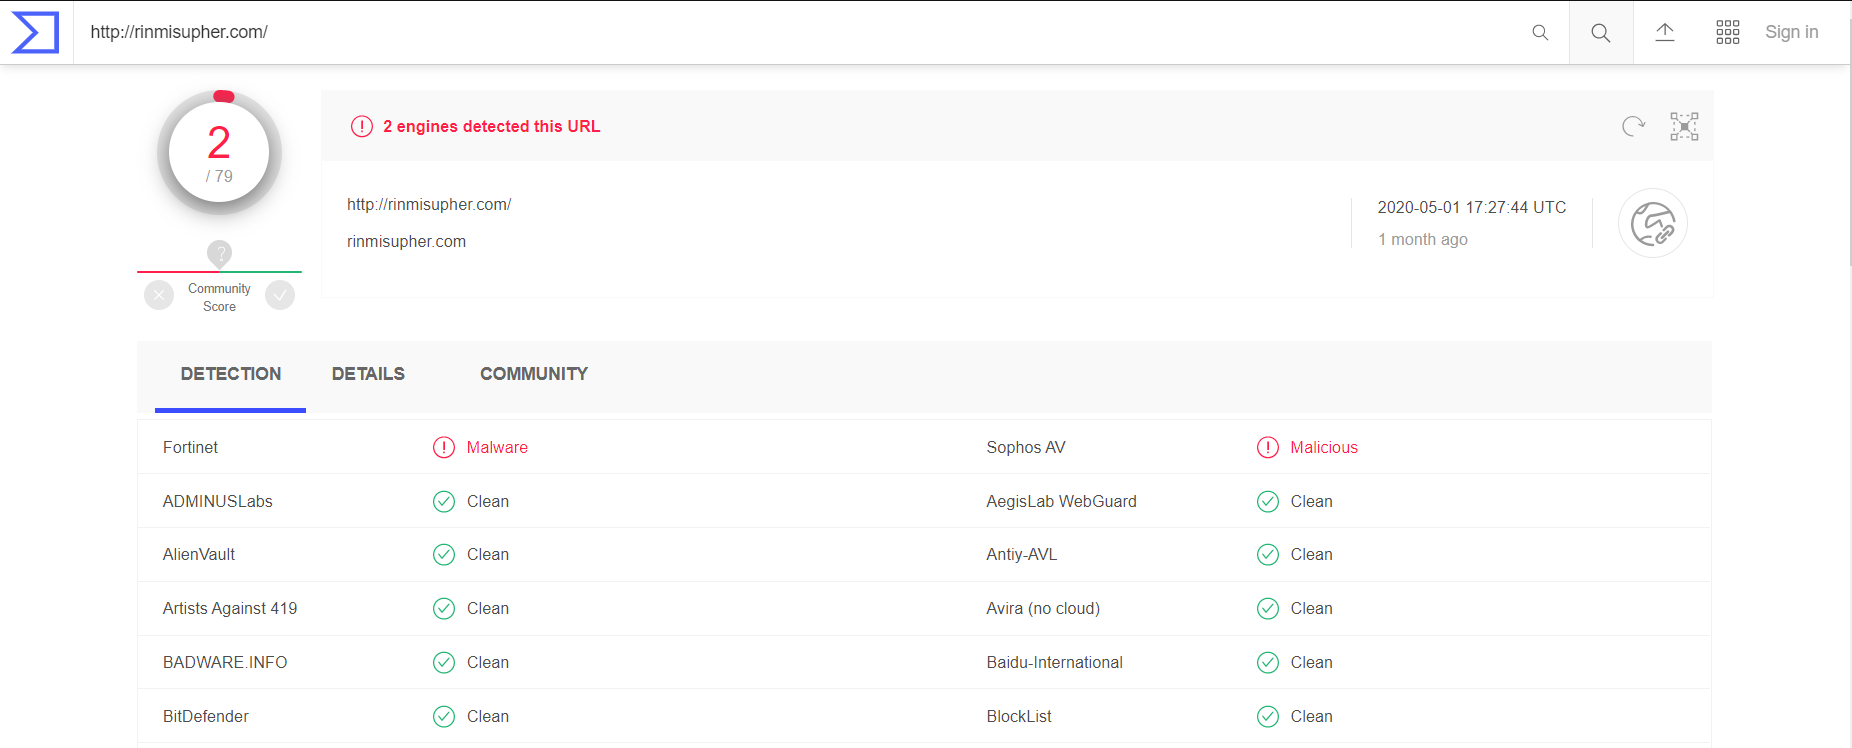Click the 2 / 79 detection score gauge

tap(219, 152)
